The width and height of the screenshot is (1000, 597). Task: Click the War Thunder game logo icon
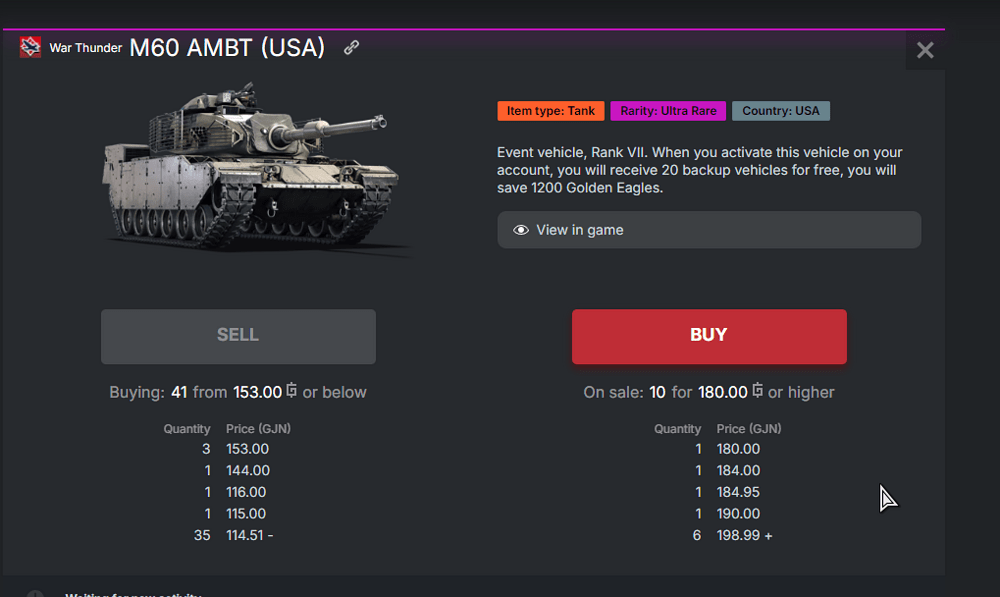point(30,47)
